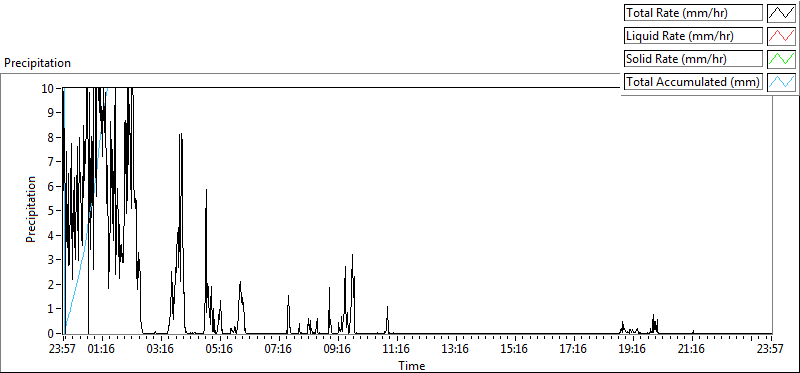Viewport: 800px width, 373px height.
Task: Click the Precipitation graph title caption
Action: (37, 63)
